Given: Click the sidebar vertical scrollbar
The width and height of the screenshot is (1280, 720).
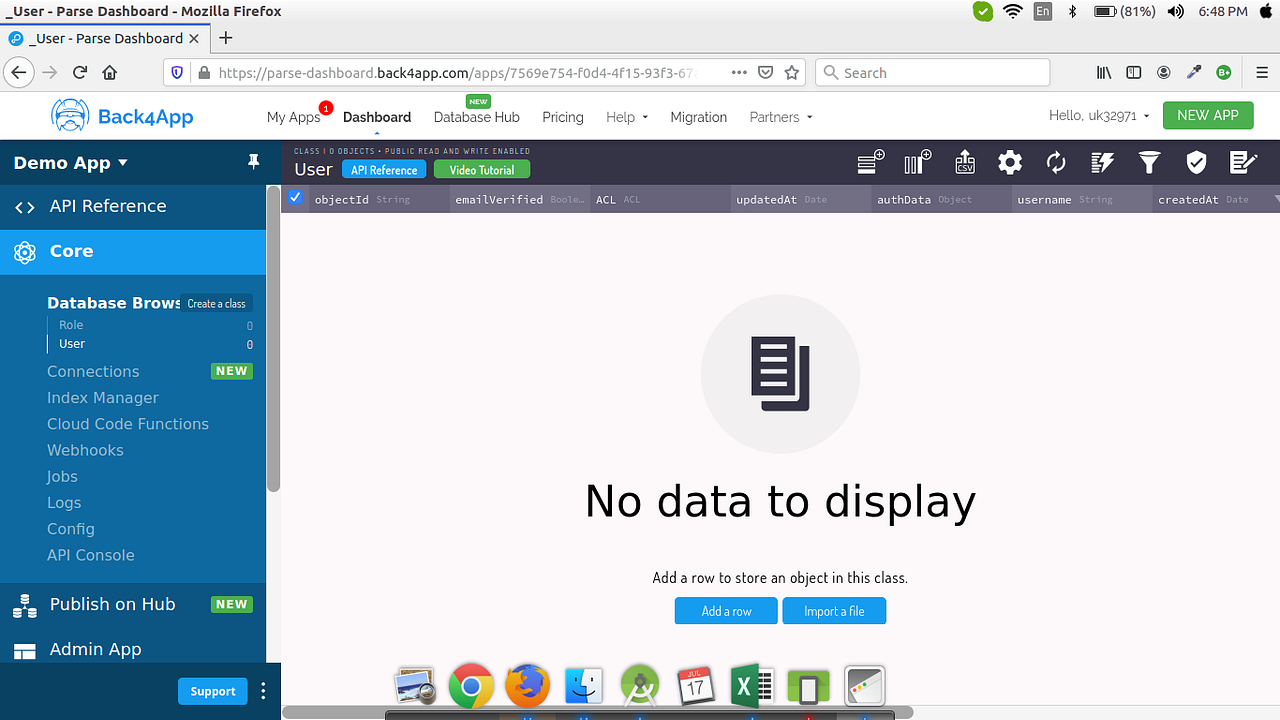Looking at the screenshot, I should point(273,338).
